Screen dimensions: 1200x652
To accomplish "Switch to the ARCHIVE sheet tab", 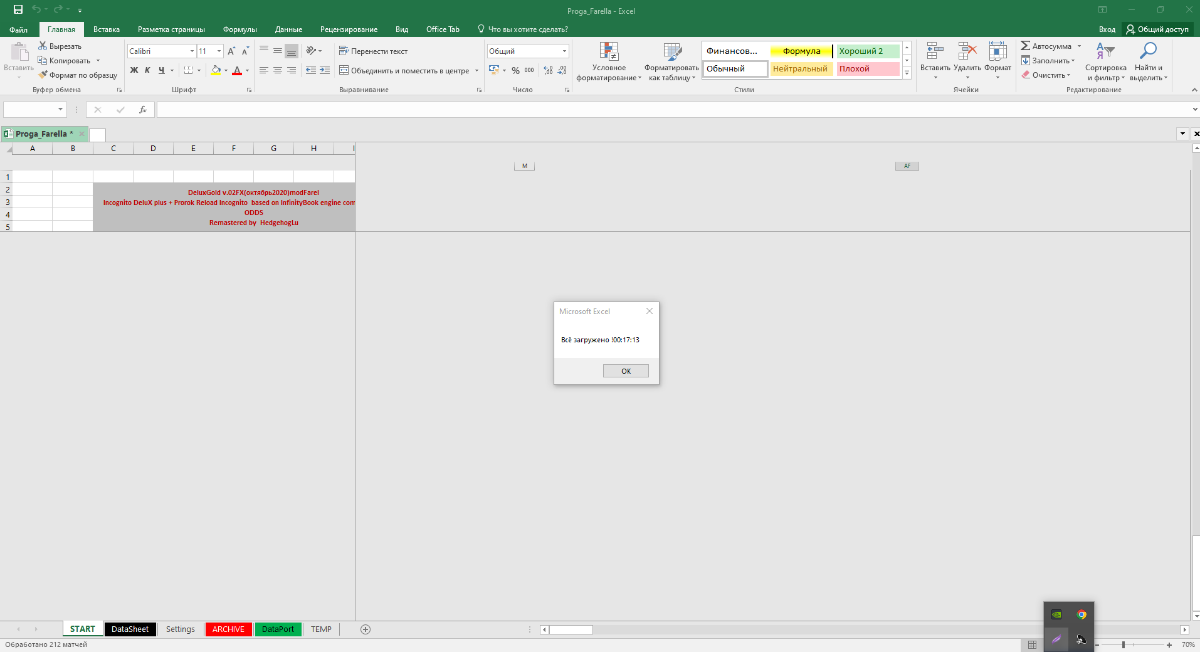I will pos(228,629).
